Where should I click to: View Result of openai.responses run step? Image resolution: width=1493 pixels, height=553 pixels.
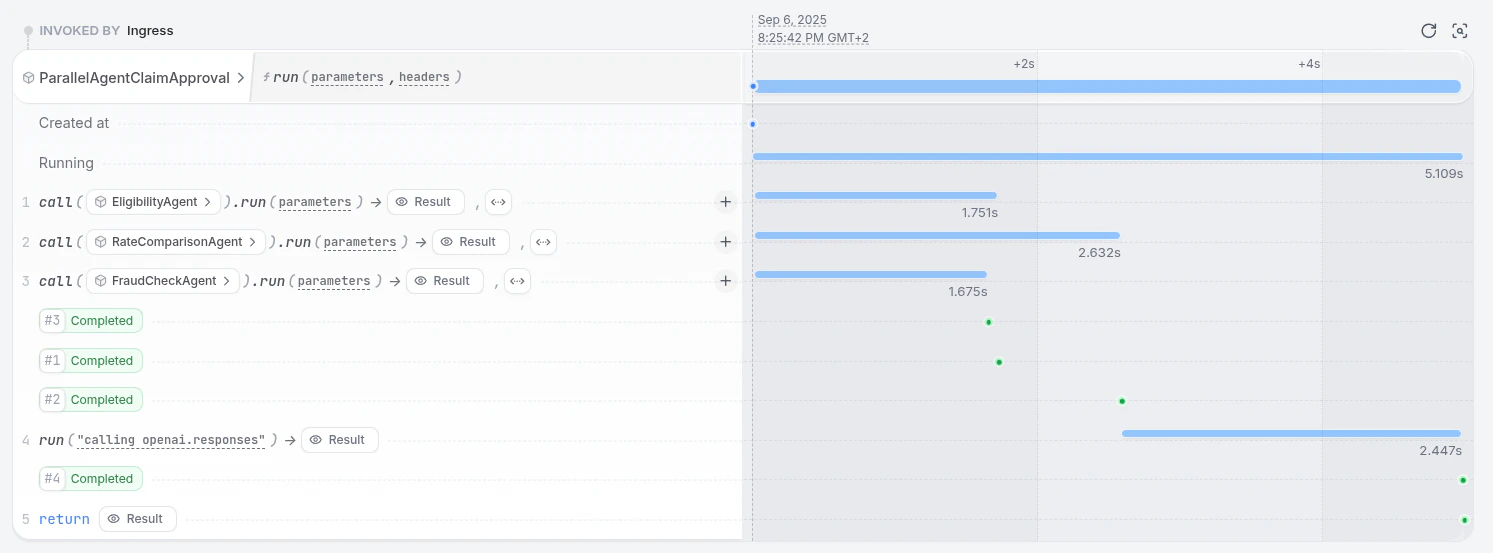point(339,440)
